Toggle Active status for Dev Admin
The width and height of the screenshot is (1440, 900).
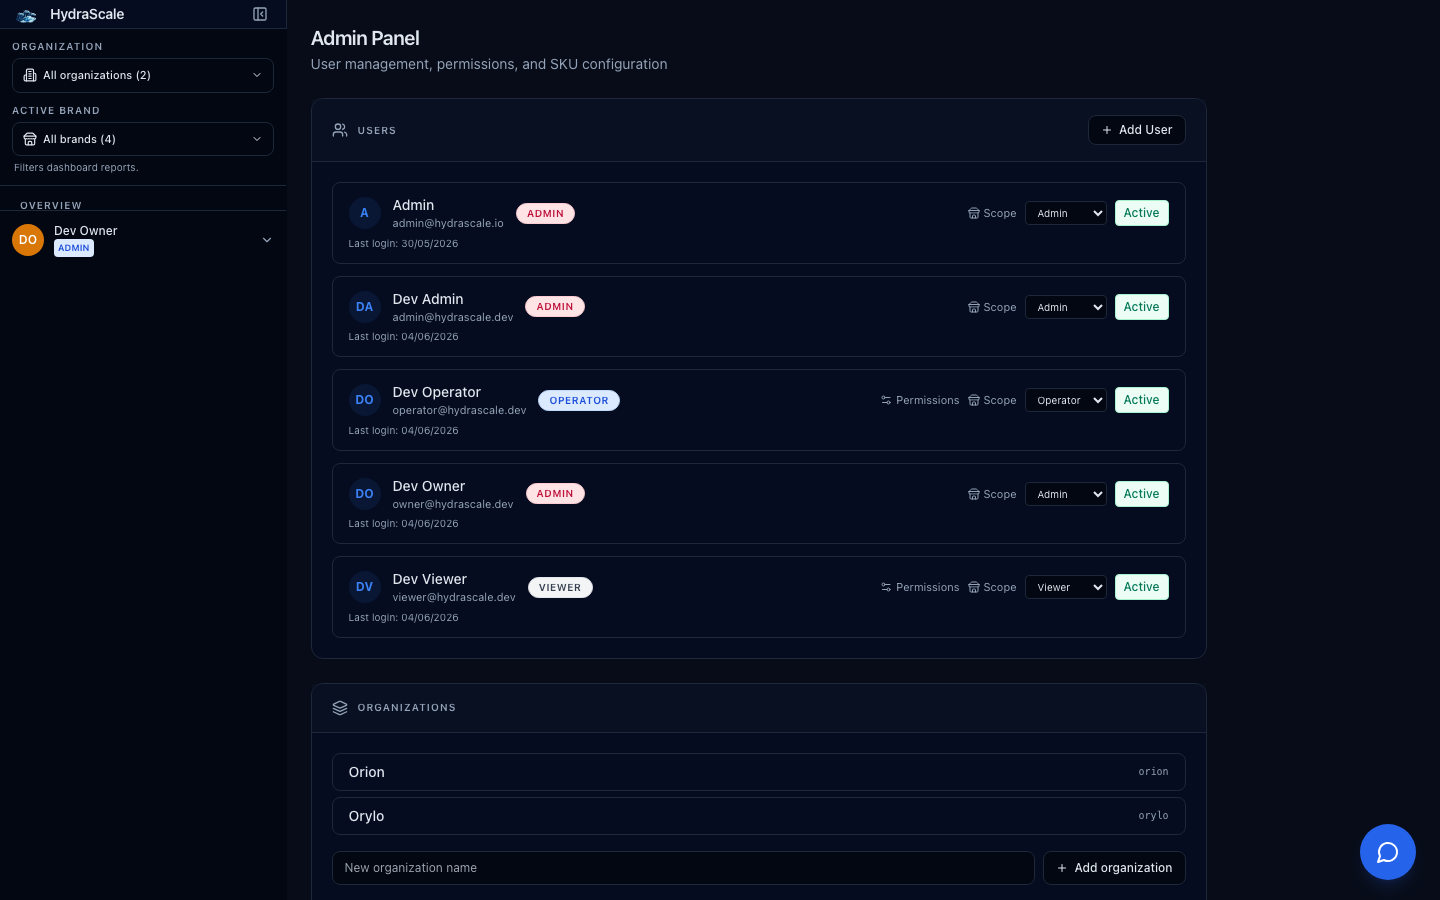[1141, 307]
